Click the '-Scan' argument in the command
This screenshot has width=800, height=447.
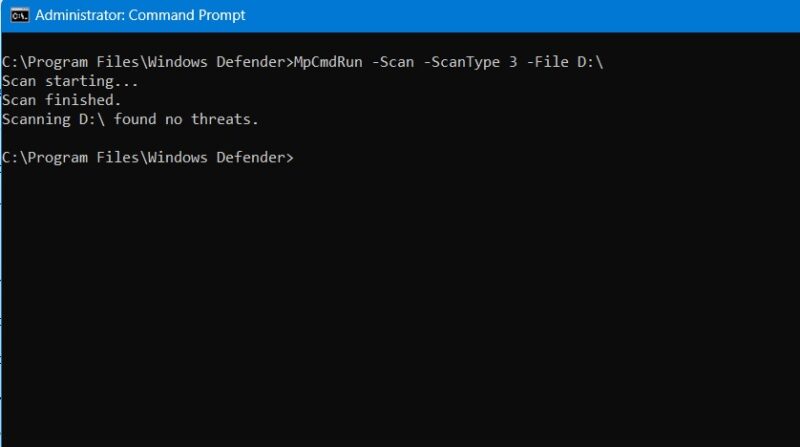[x=393, y=62]
